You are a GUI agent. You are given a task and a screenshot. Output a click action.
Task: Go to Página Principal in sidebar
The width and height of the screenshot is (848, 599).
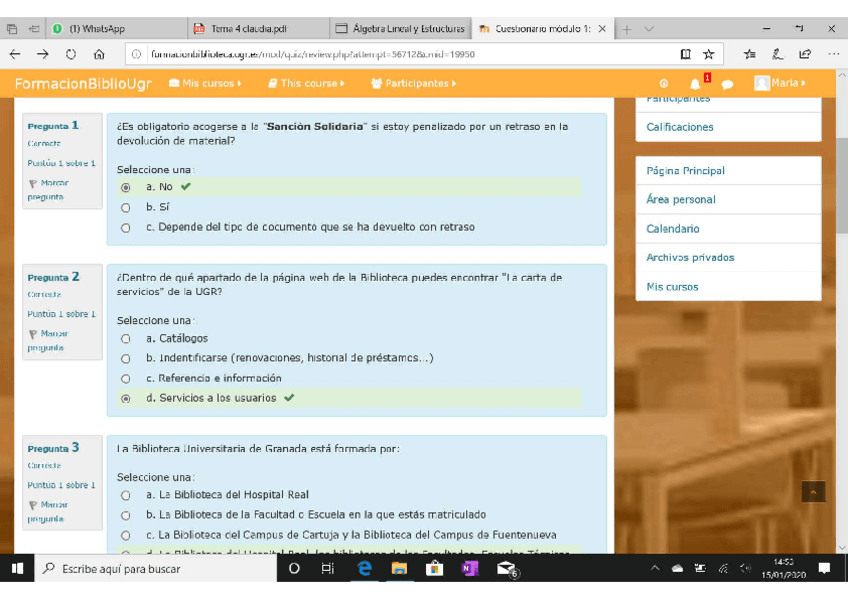(x=685, y=171)
